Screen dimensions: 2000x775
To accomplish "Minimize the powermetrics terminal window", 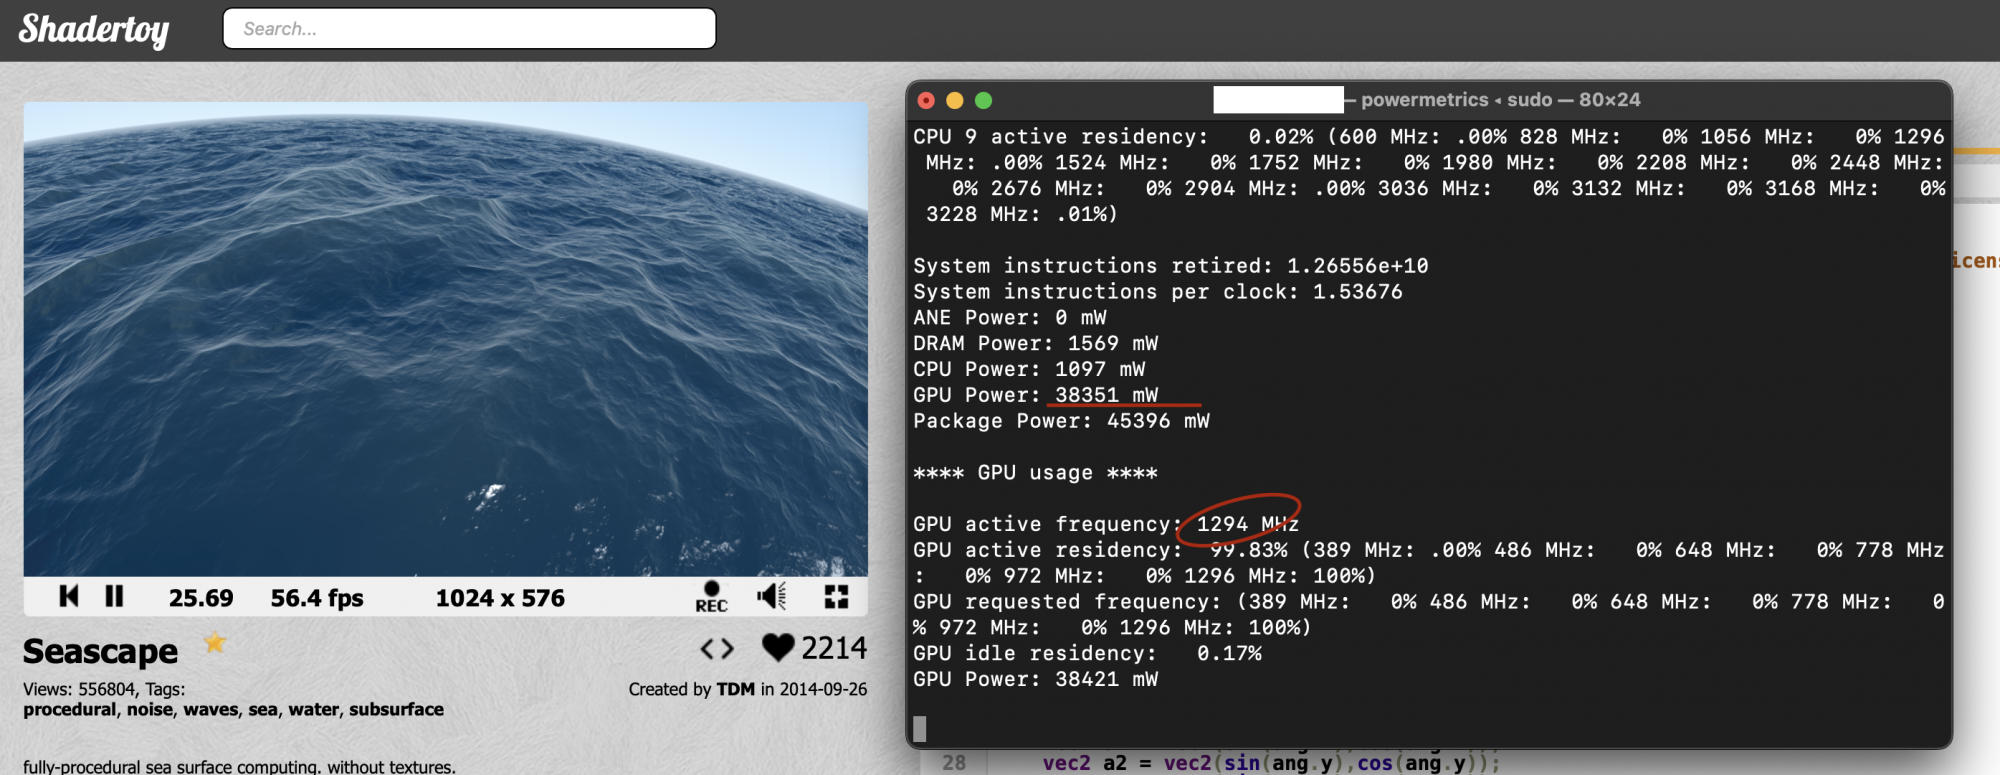I will (x=955, y=100).
